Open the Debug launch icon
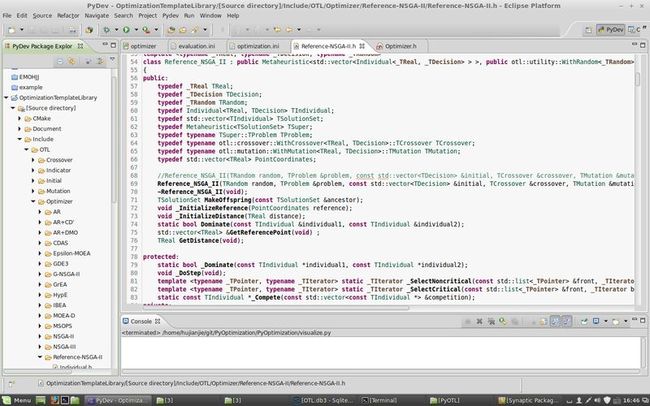 pyautogui.click(x=107, y=30)
